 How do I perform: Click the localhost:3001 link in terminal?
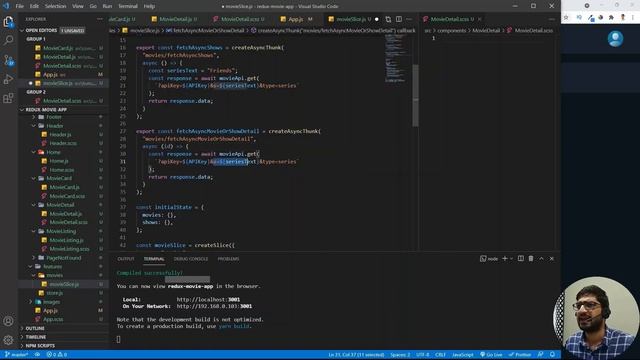pos(208,299)
